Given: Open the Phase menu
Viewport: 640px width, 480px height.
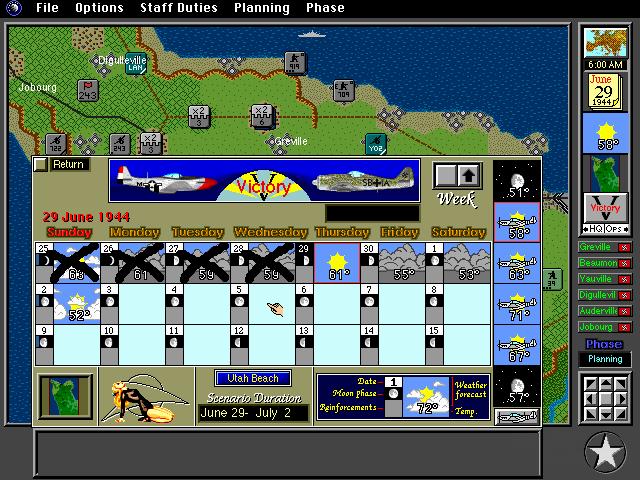Looking at the screenshot, I should click(325, 8).
